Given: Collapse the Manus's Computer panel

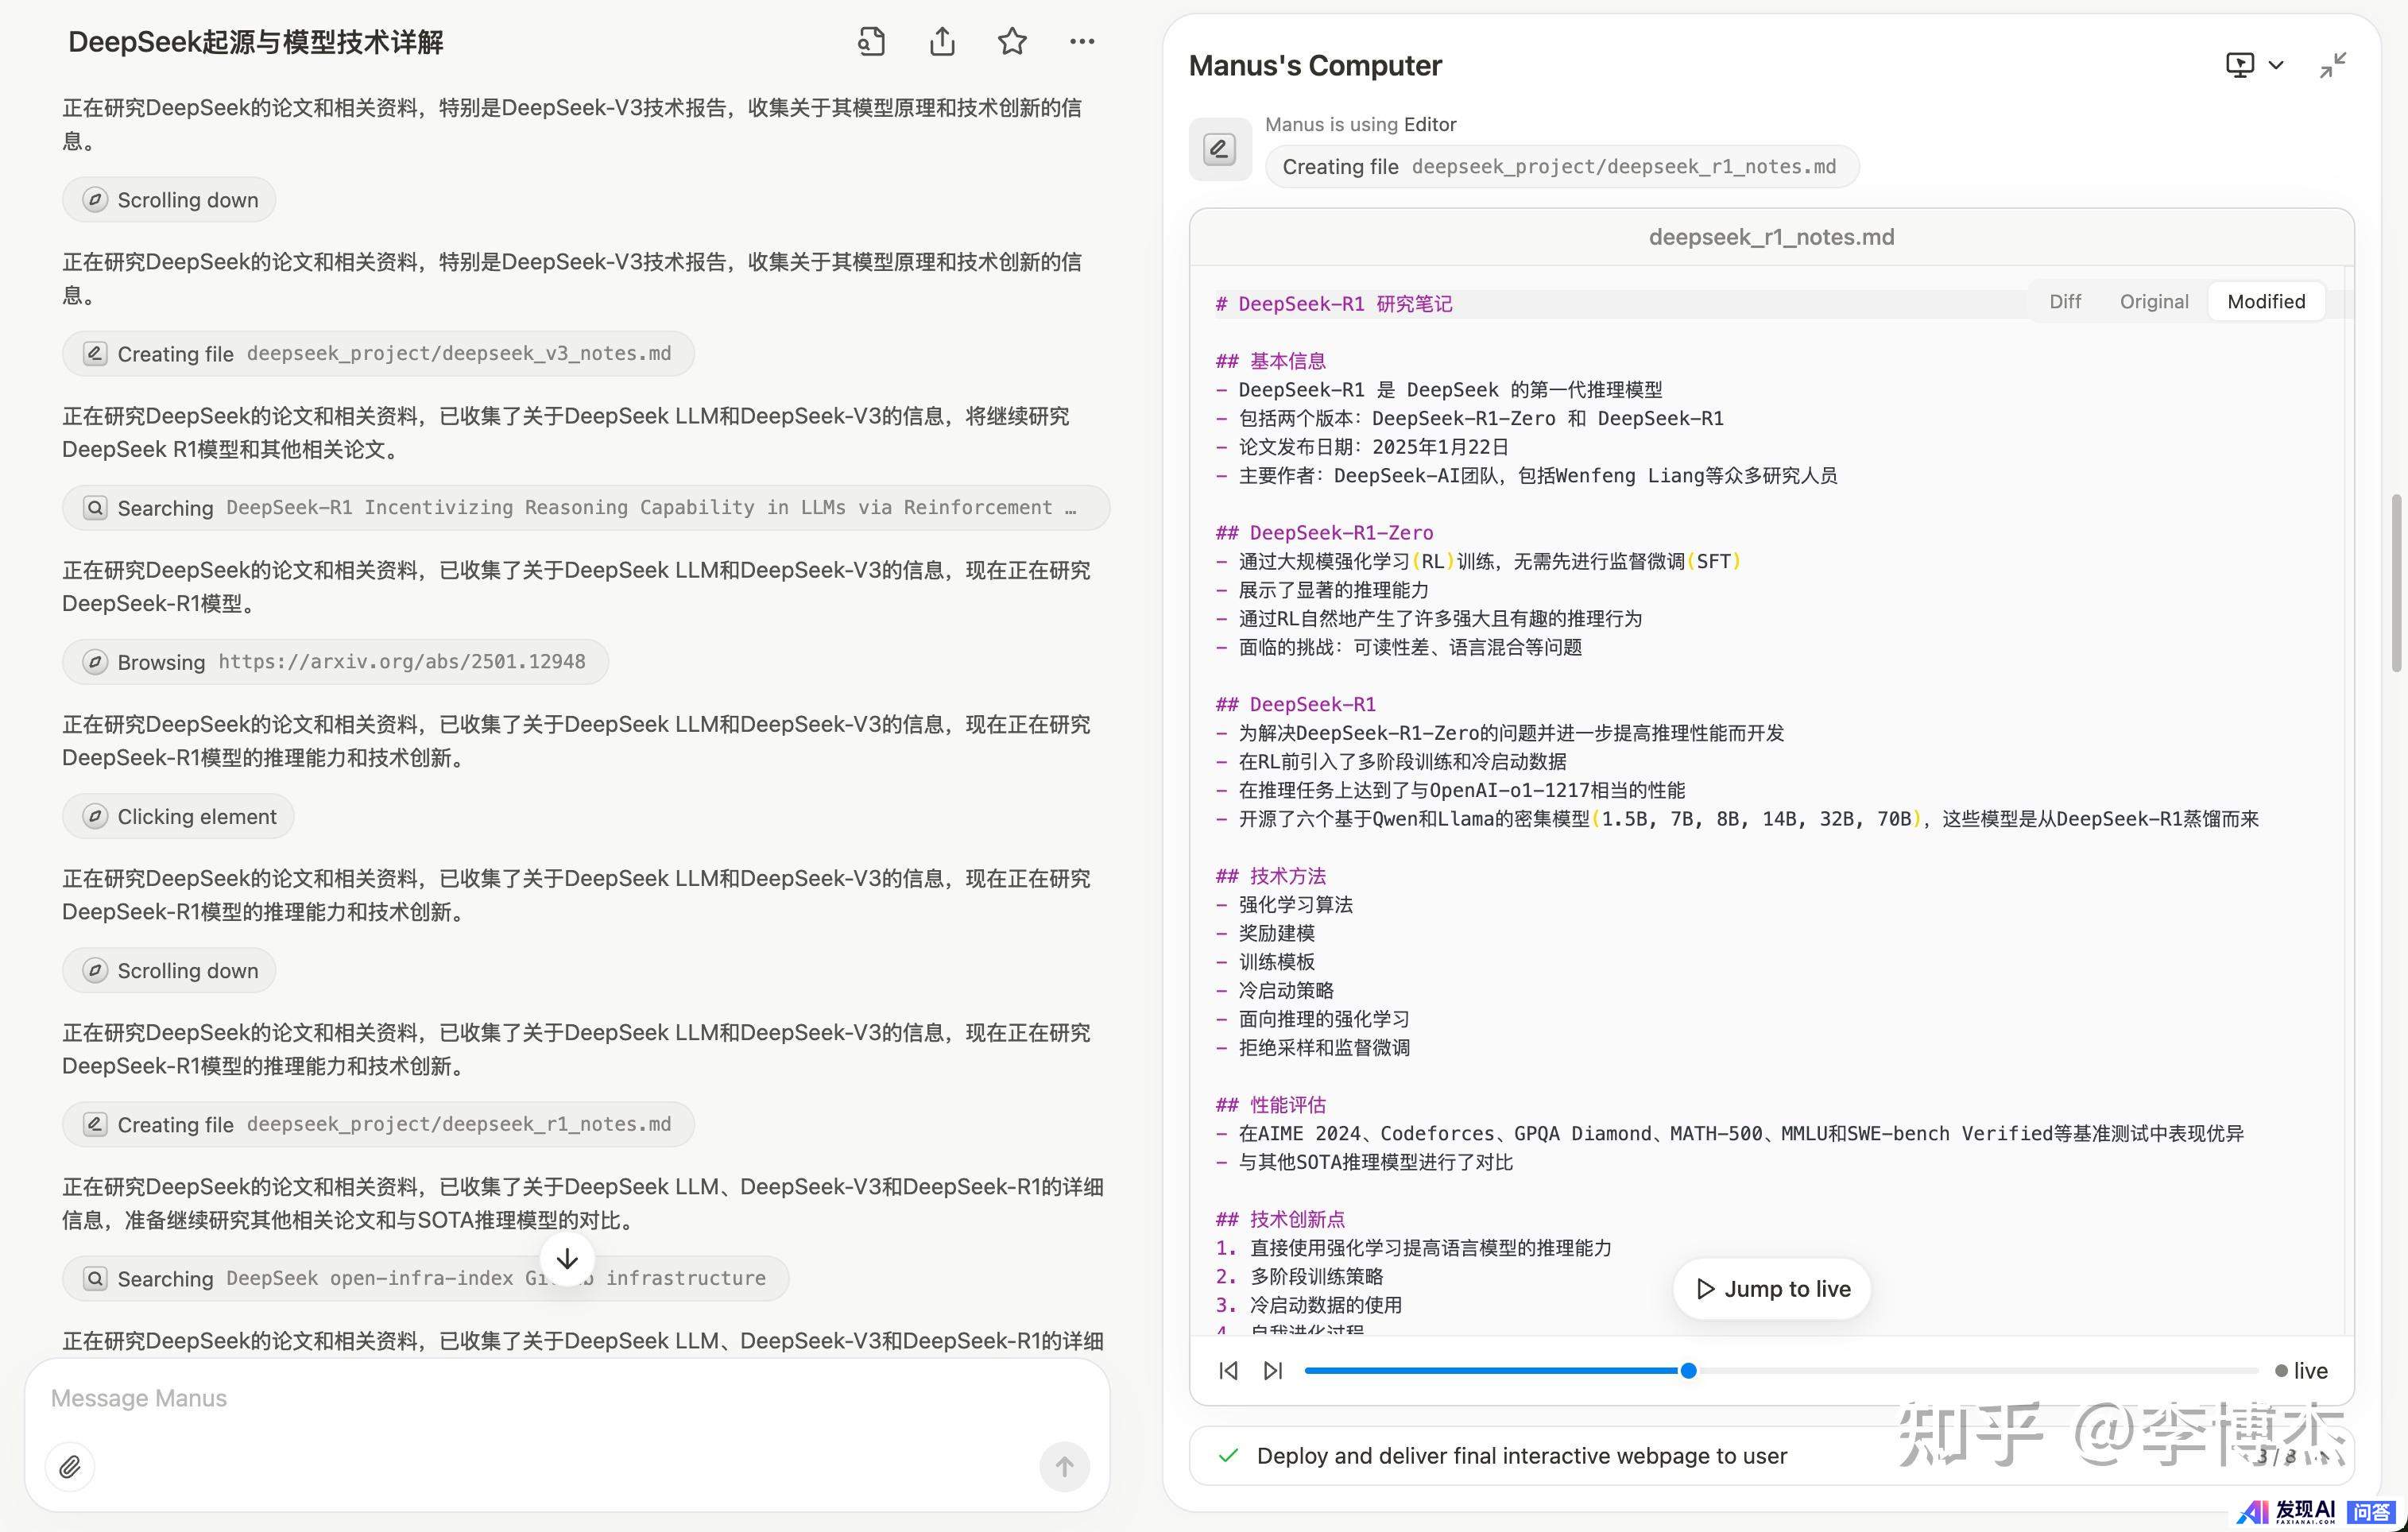Looking at the screenshot, I should click(2332, 66).
